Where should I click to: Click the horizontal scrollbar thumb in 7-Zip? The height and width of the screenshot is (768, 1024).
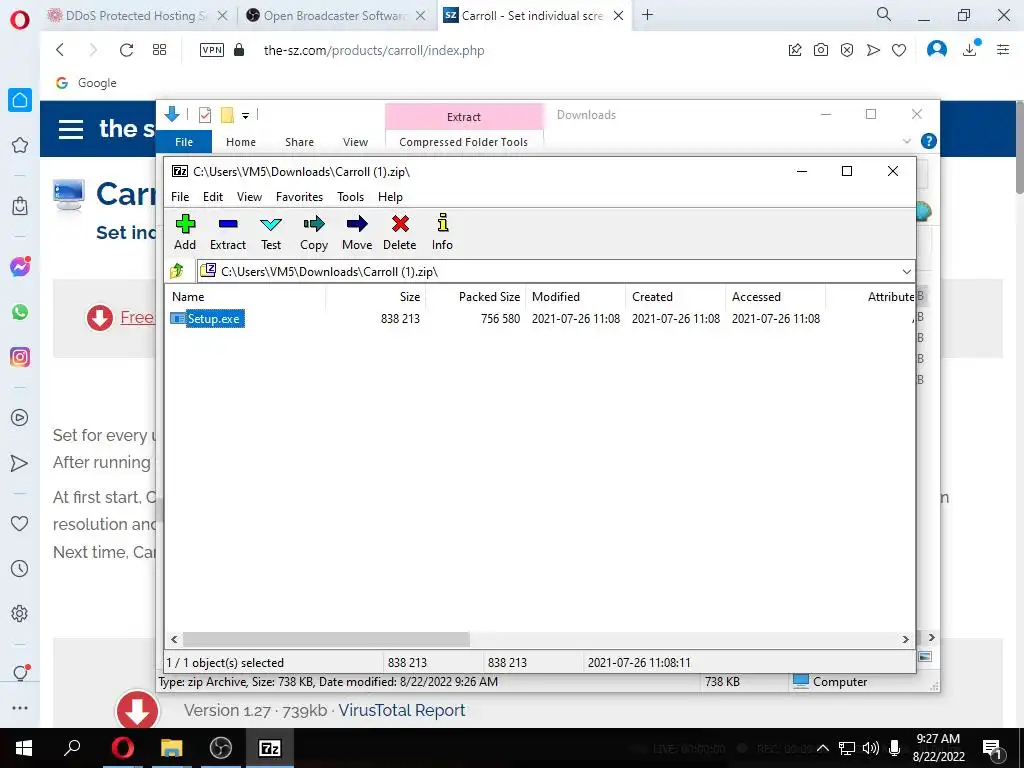point(326,639)
